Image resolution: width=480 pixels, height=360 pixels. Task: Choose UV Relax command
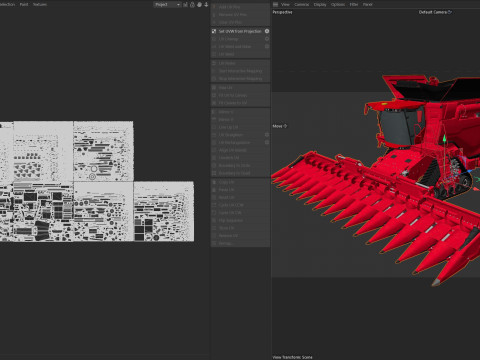tap(240, 63)
